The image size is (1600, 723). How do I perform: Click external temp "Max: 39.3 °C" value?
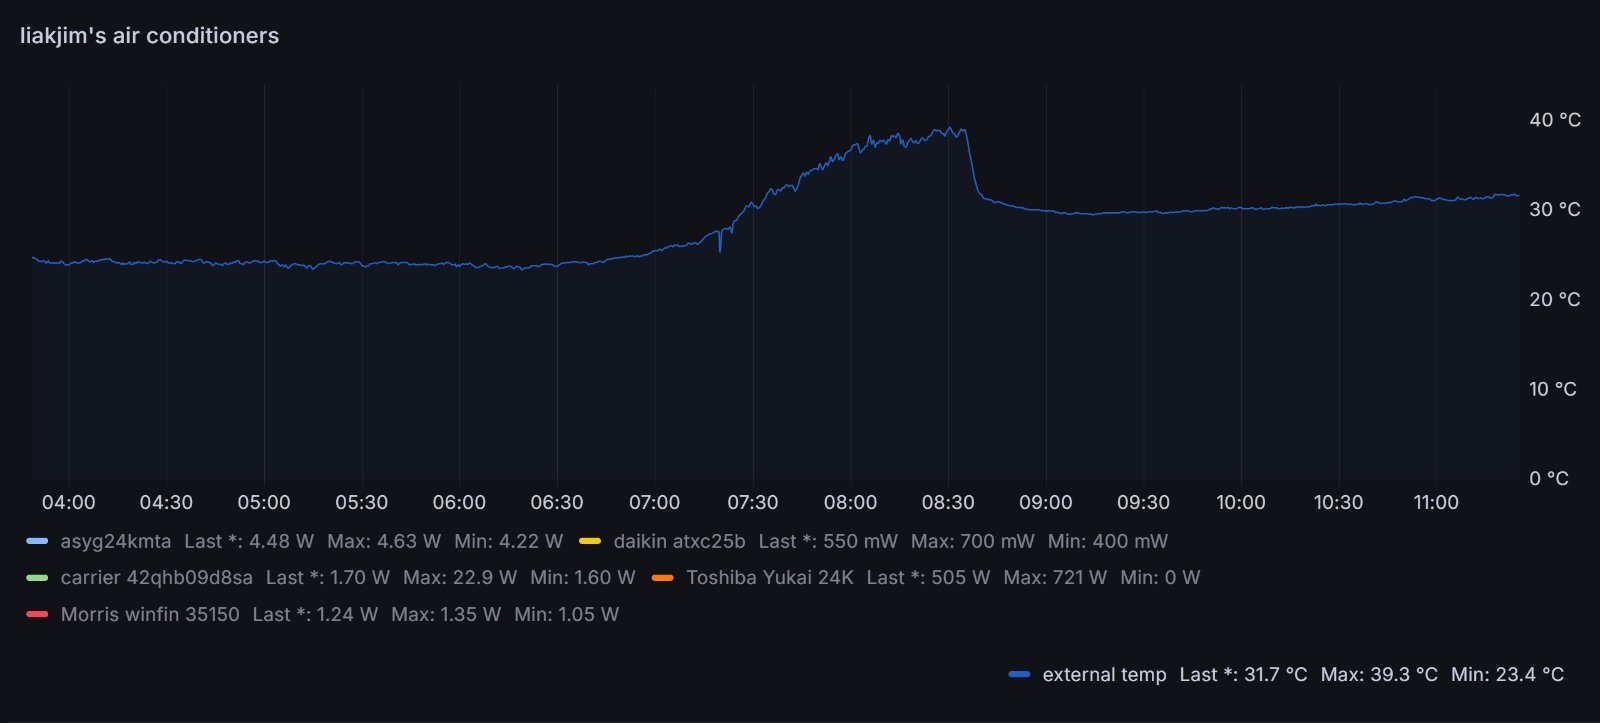pyautogui.click(x=1379, y=675)
